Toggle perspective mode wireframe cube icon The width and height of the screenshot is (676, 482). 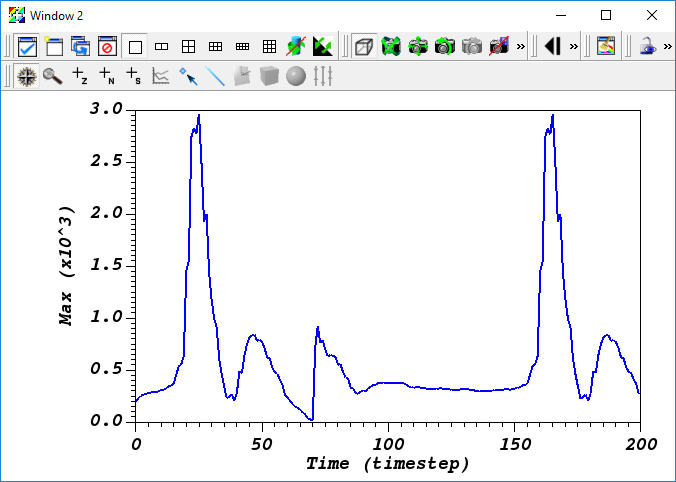coord(364,46)
